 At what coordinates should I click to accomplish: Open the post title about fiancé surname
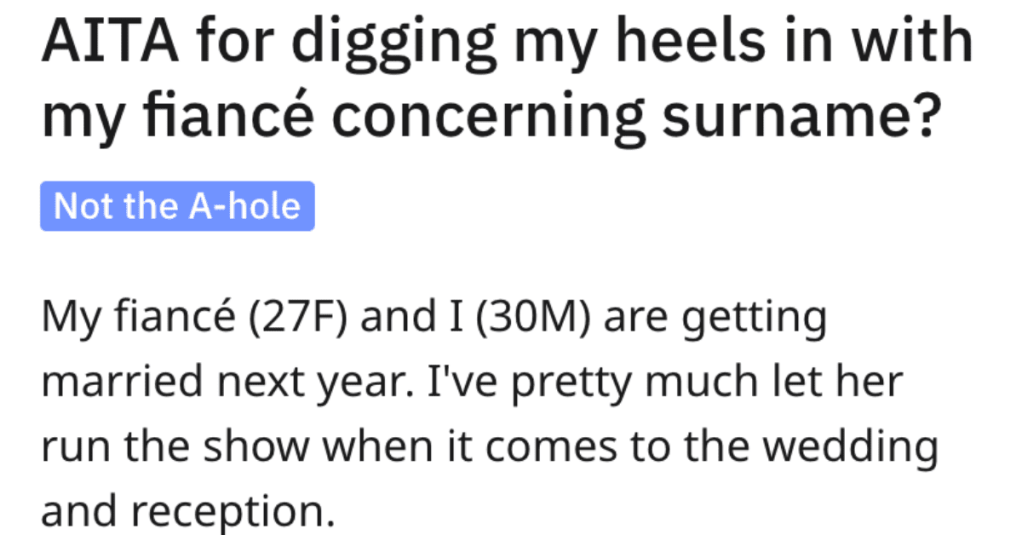(507, 78)
